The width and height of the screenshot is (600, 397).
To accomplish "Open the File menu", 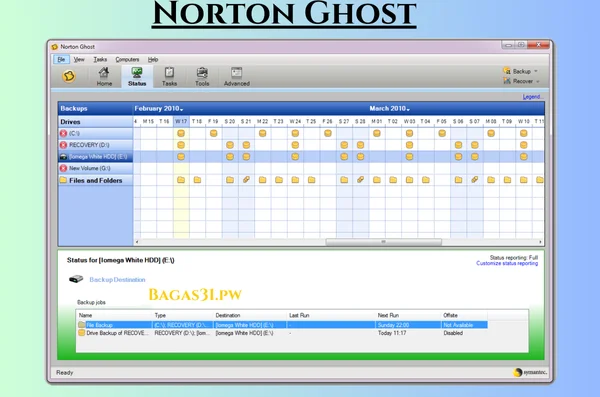I will [x=61, y=59].
